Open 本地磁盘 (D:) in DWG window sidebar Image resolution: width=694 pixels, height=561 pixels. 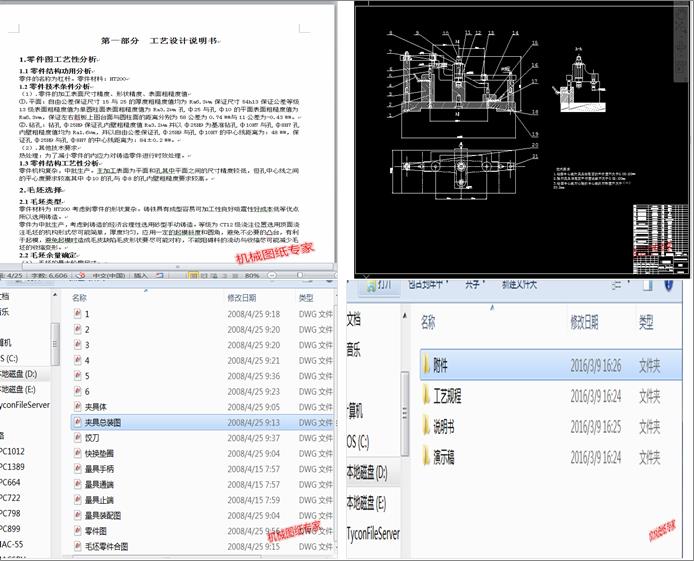point(19,374)
